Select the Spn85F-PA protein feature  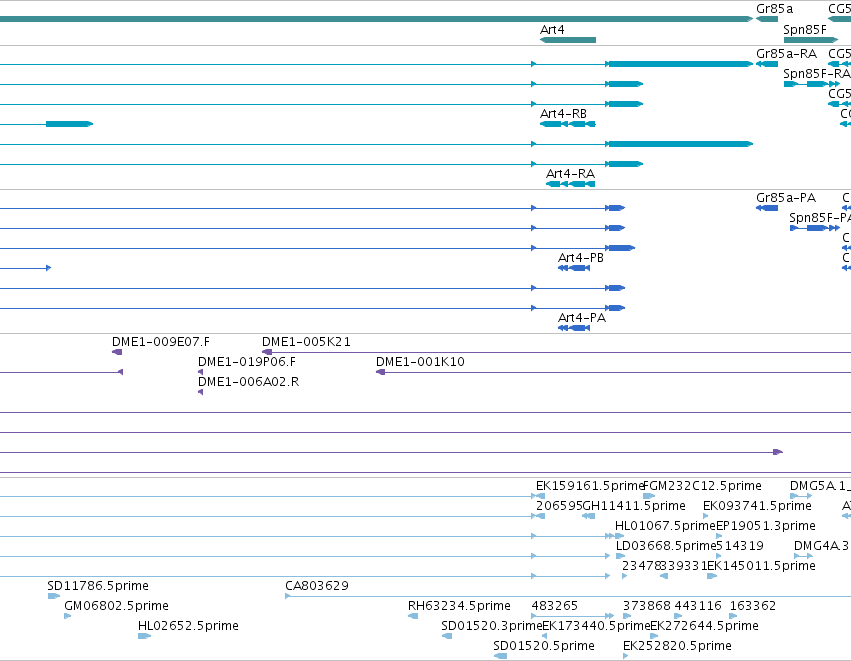(815, 228)
